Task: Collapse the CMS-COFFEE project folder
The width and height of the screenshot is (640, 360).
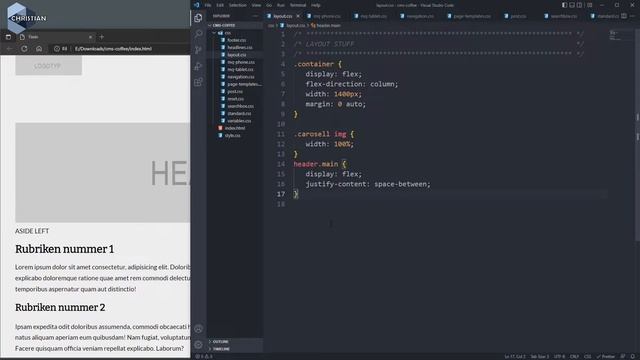Action: click(x=235, y=25)
